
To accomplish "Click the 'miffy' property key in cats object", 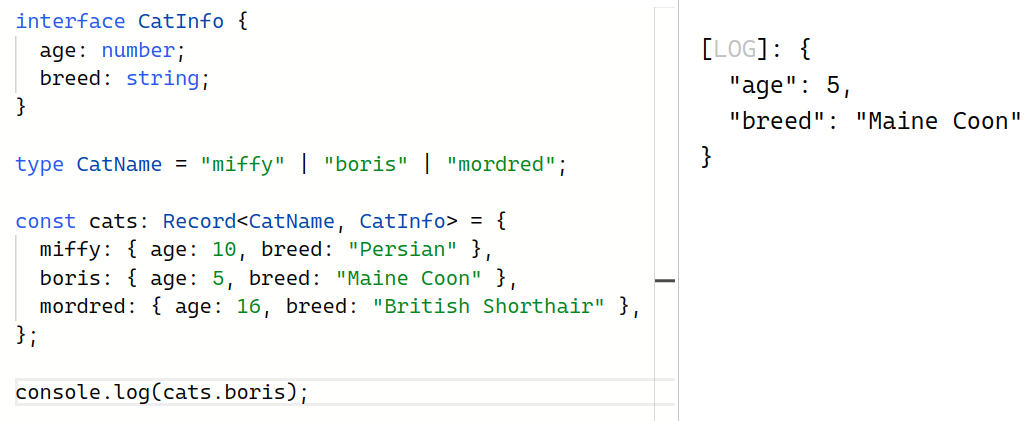I will (x=70, y=250).
